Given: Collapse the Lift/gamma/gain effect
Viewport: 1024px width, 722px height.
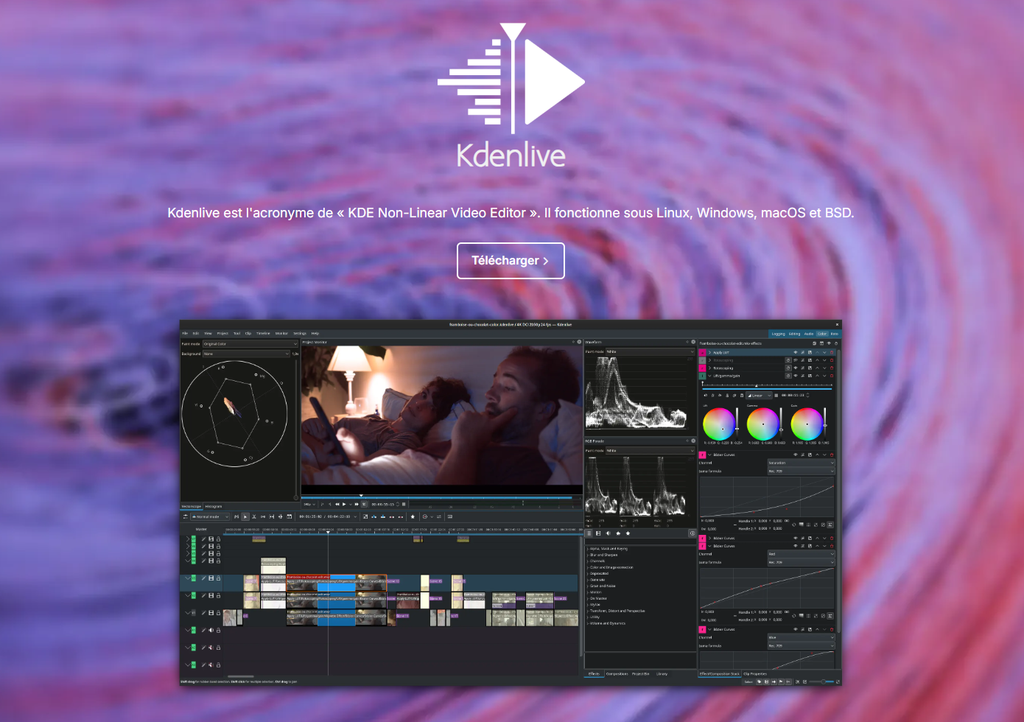Looking at the screenshot, I should click(710, 375).
